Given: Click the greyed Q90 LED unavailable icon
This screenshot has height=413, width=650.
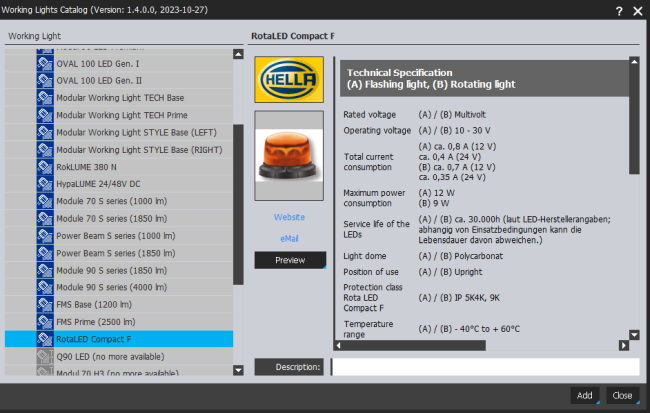Looking at the screenshot, I should tap(45, 357).
